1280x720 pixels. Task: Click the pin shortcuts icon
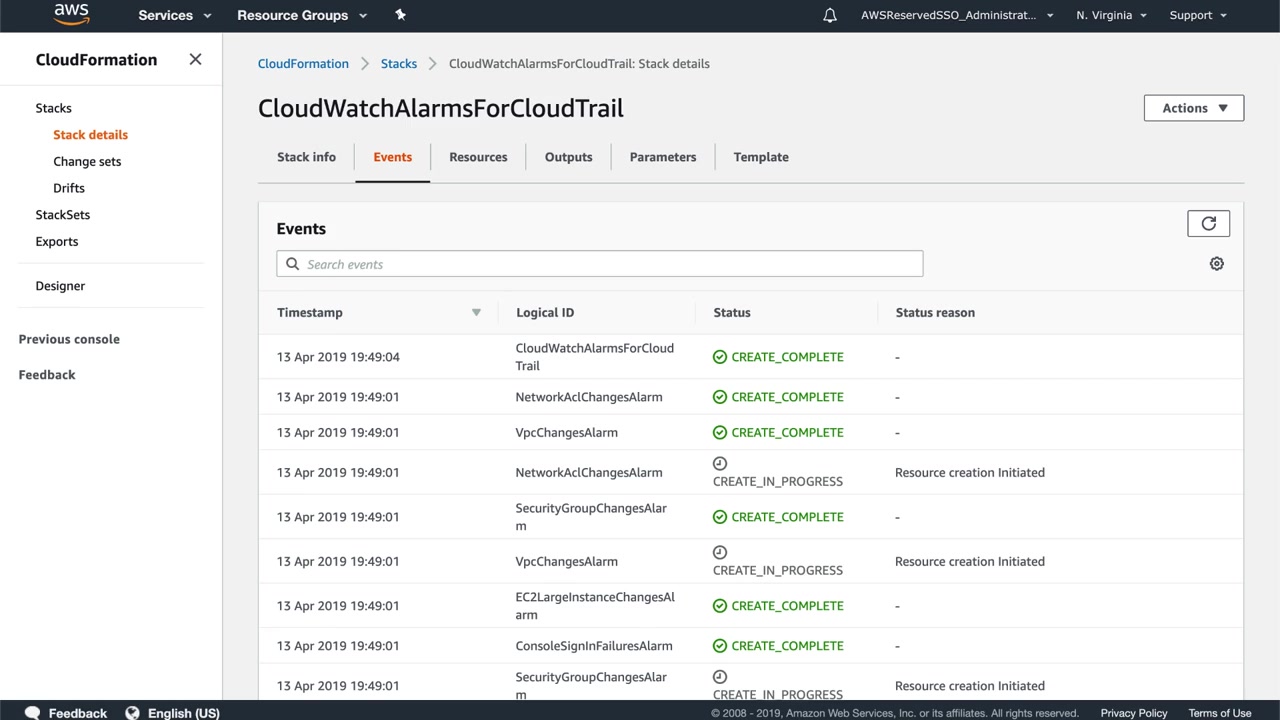(400, 15)
